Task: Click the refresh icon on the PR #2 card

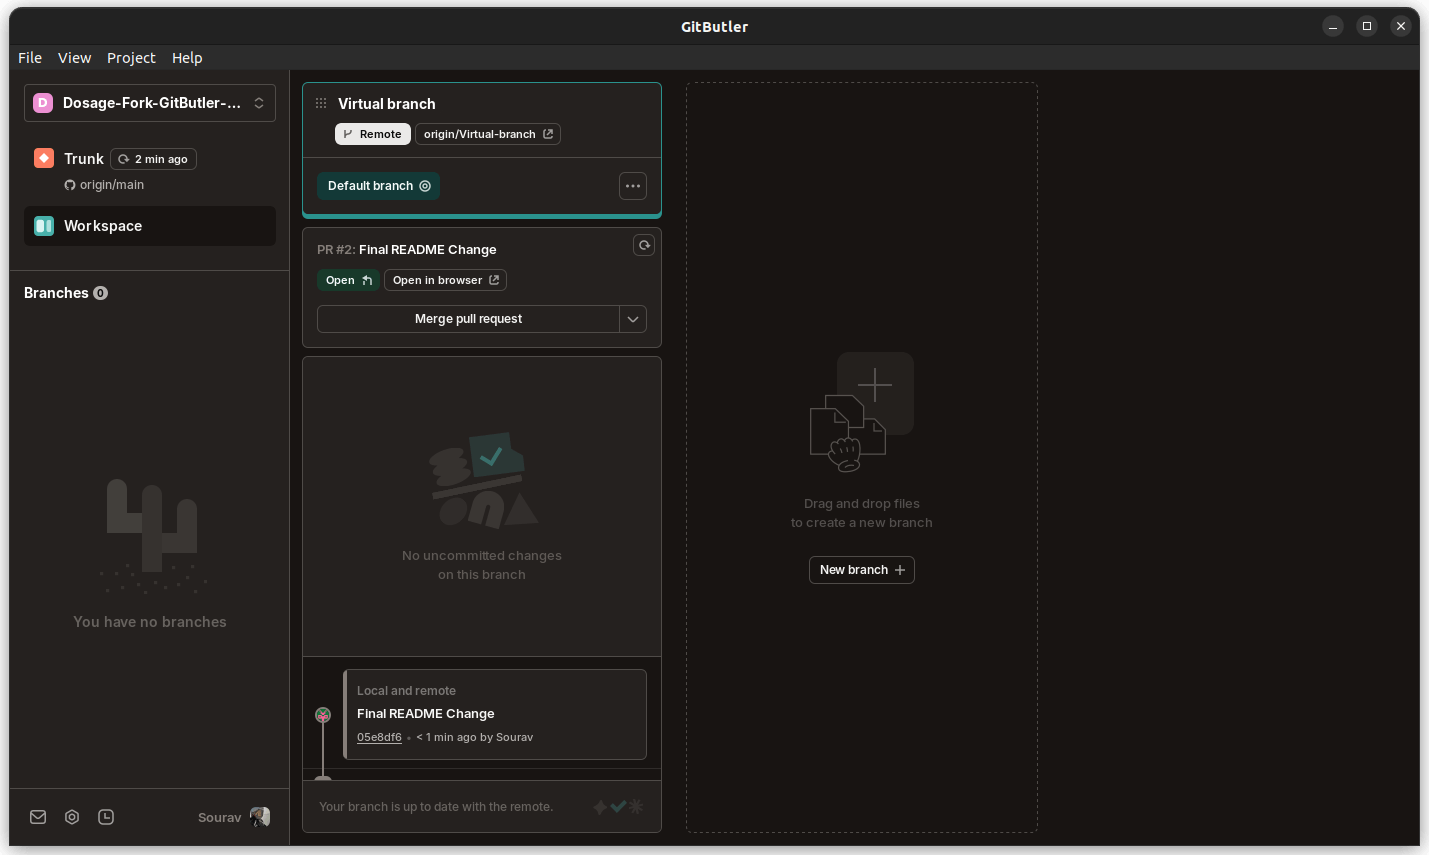Action: 643,245
